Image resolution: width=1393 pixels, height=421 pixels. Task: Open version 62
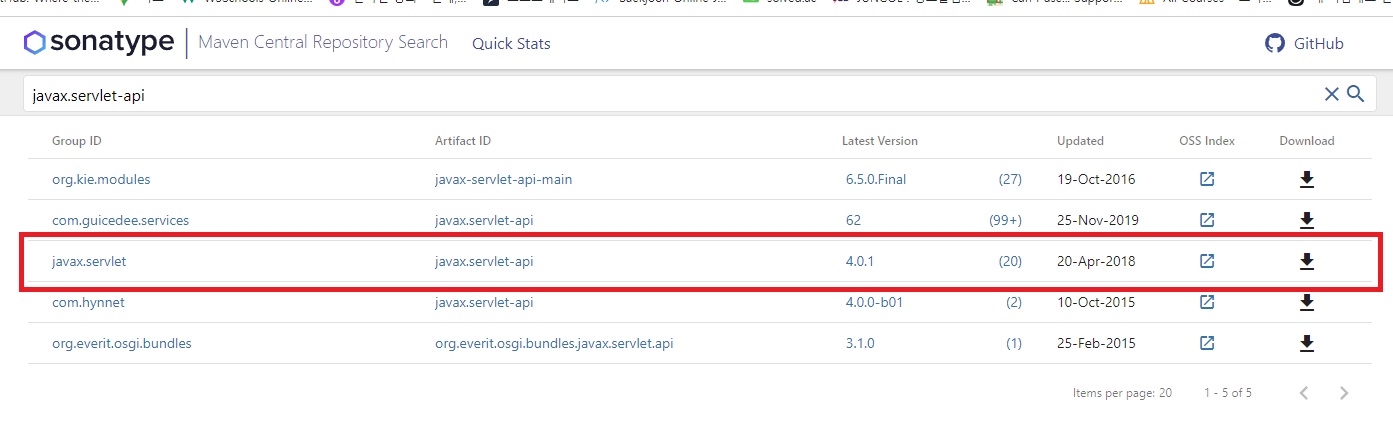tap(853, 220)
